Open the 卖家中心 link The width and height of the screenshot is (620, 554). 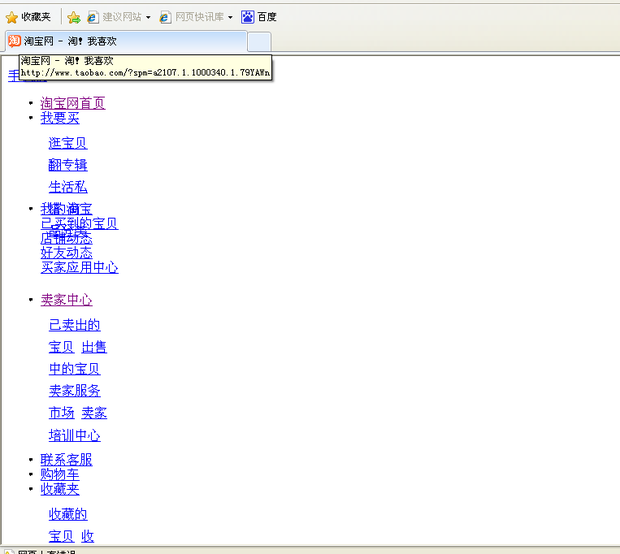pyautogui.click(x=66, y=300)
